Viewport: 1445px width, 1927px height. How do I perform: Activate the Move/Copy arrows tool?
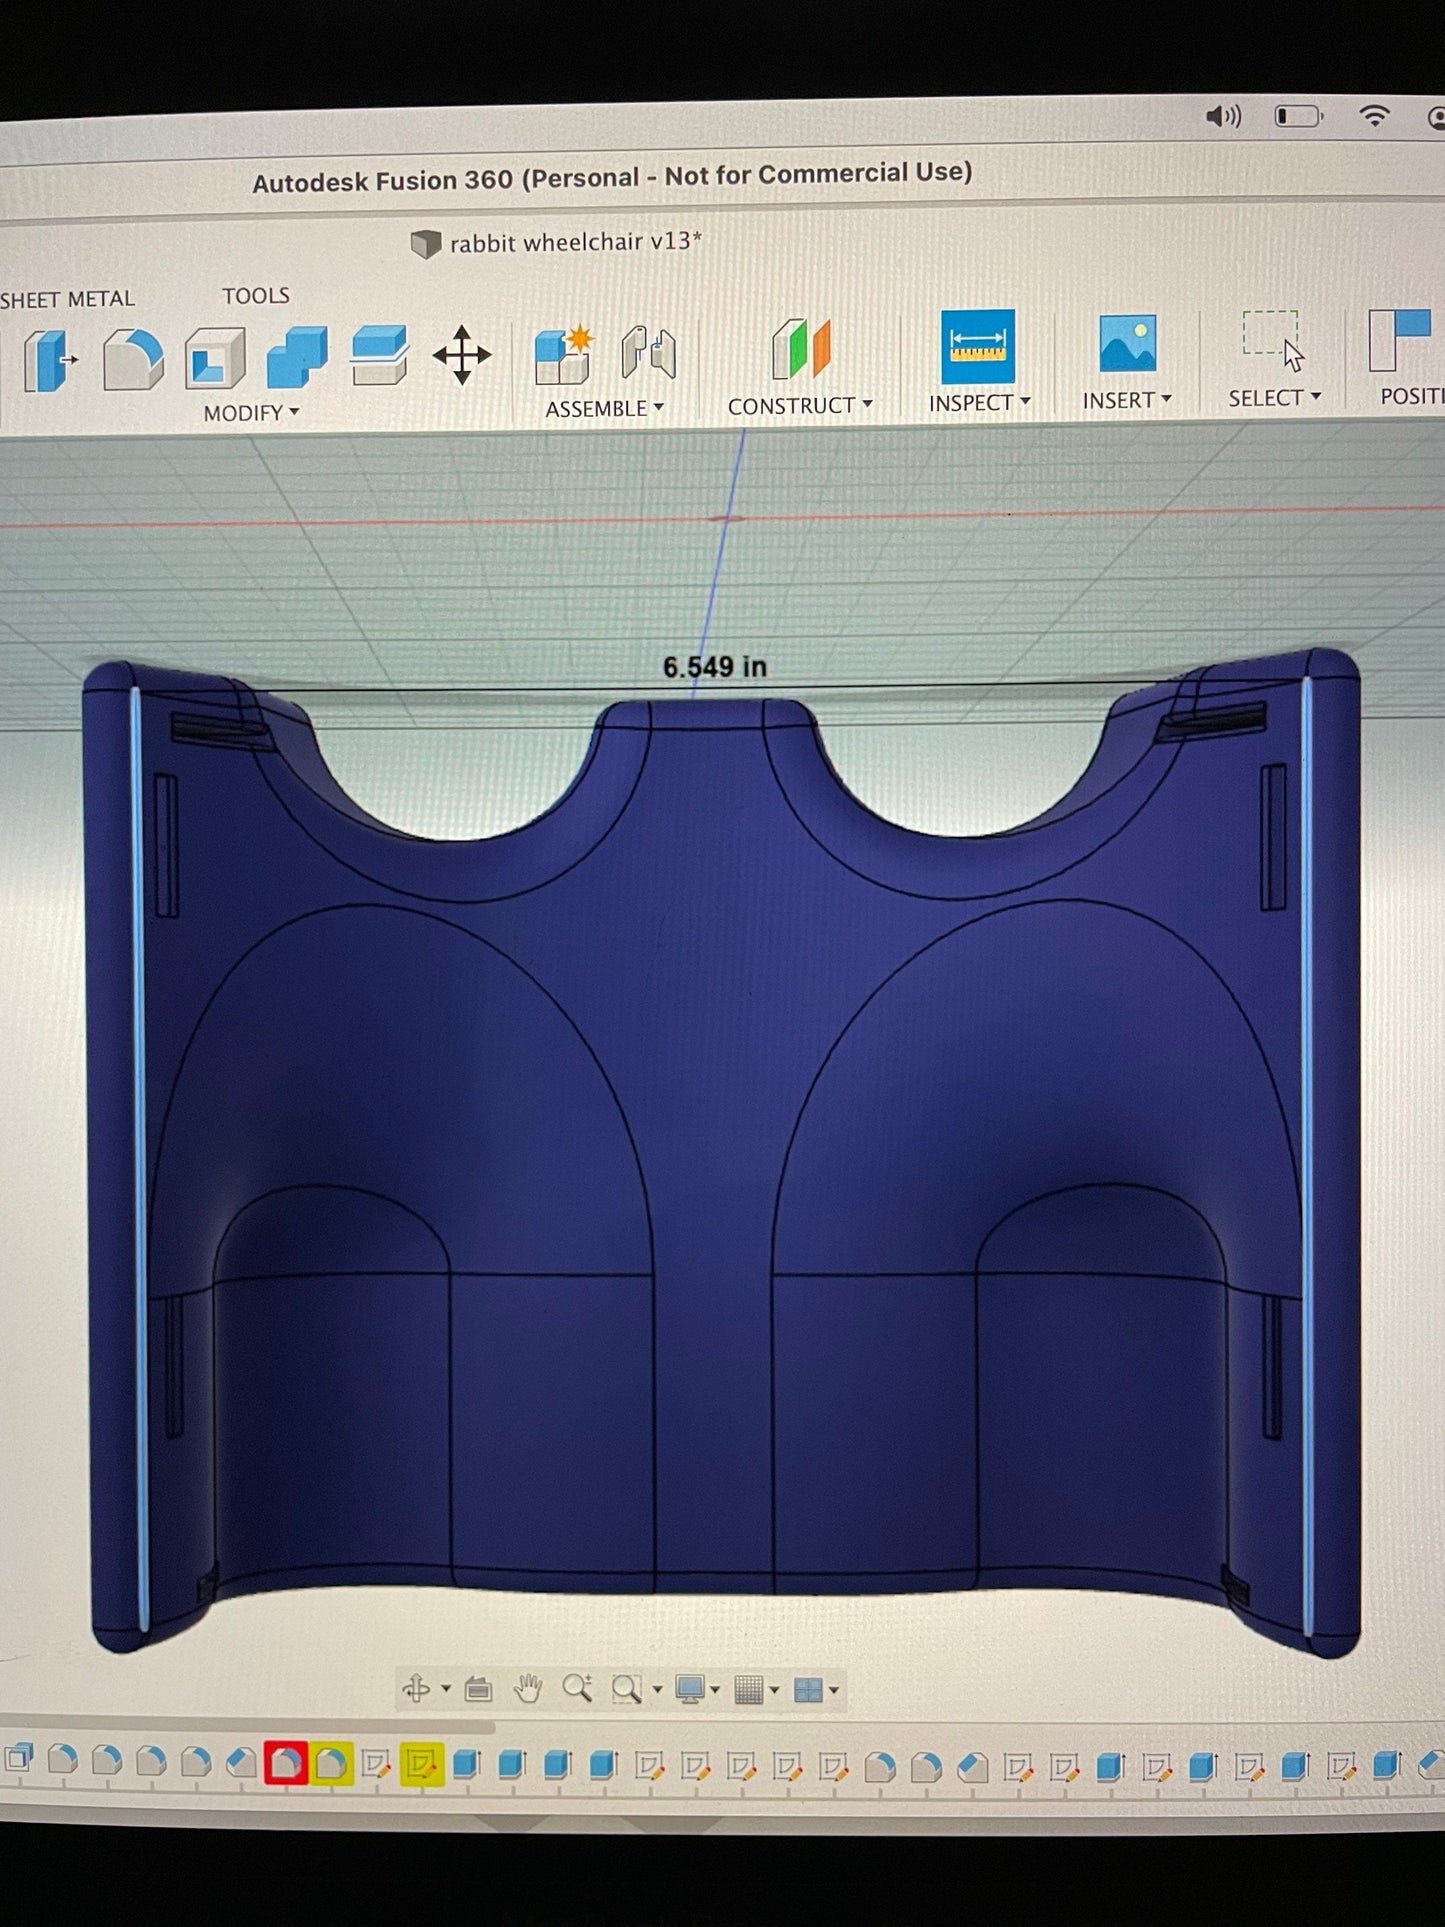pyautogui.click(x=461, y=355)
